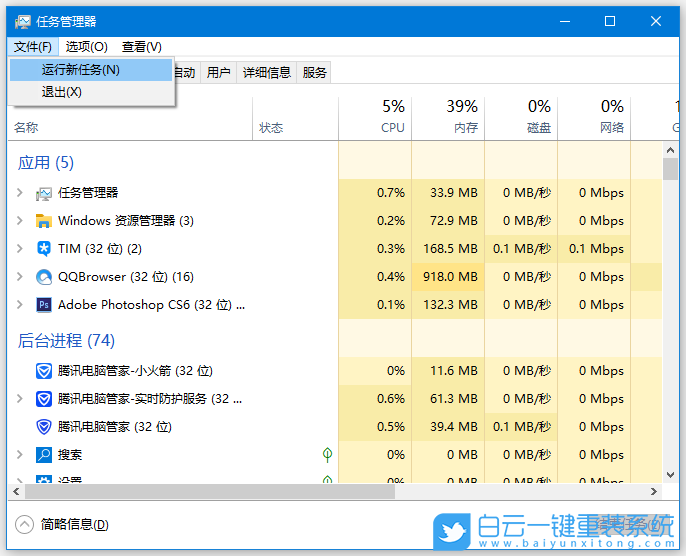Click the horizontal scrollbar right arrow
The height and width of the screenshot is (556, 686).
pos(654,491)
